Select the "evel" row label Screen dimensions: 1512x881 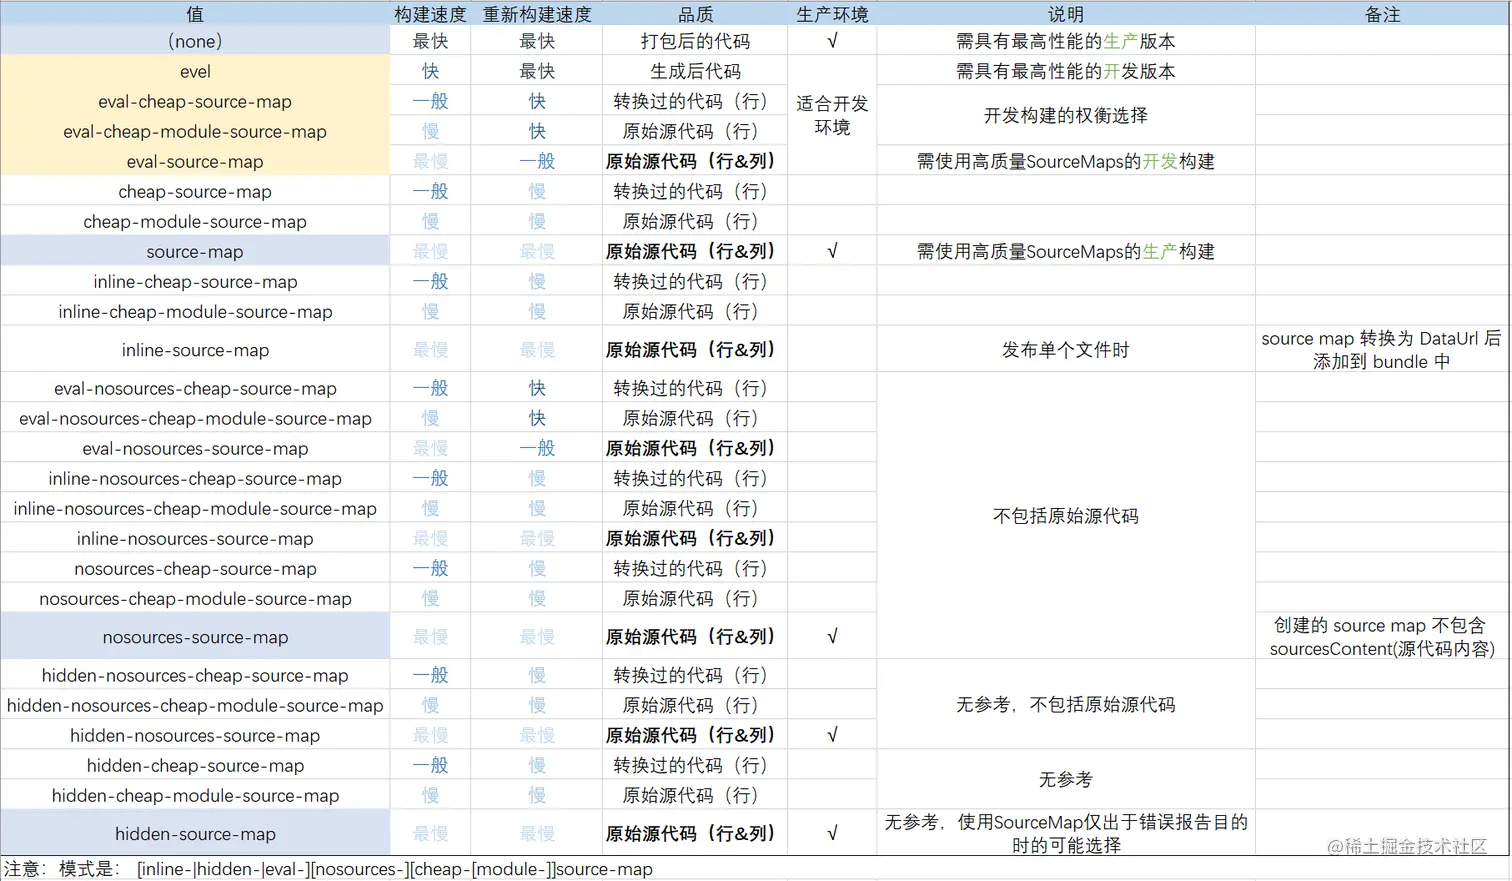(194, 71)
